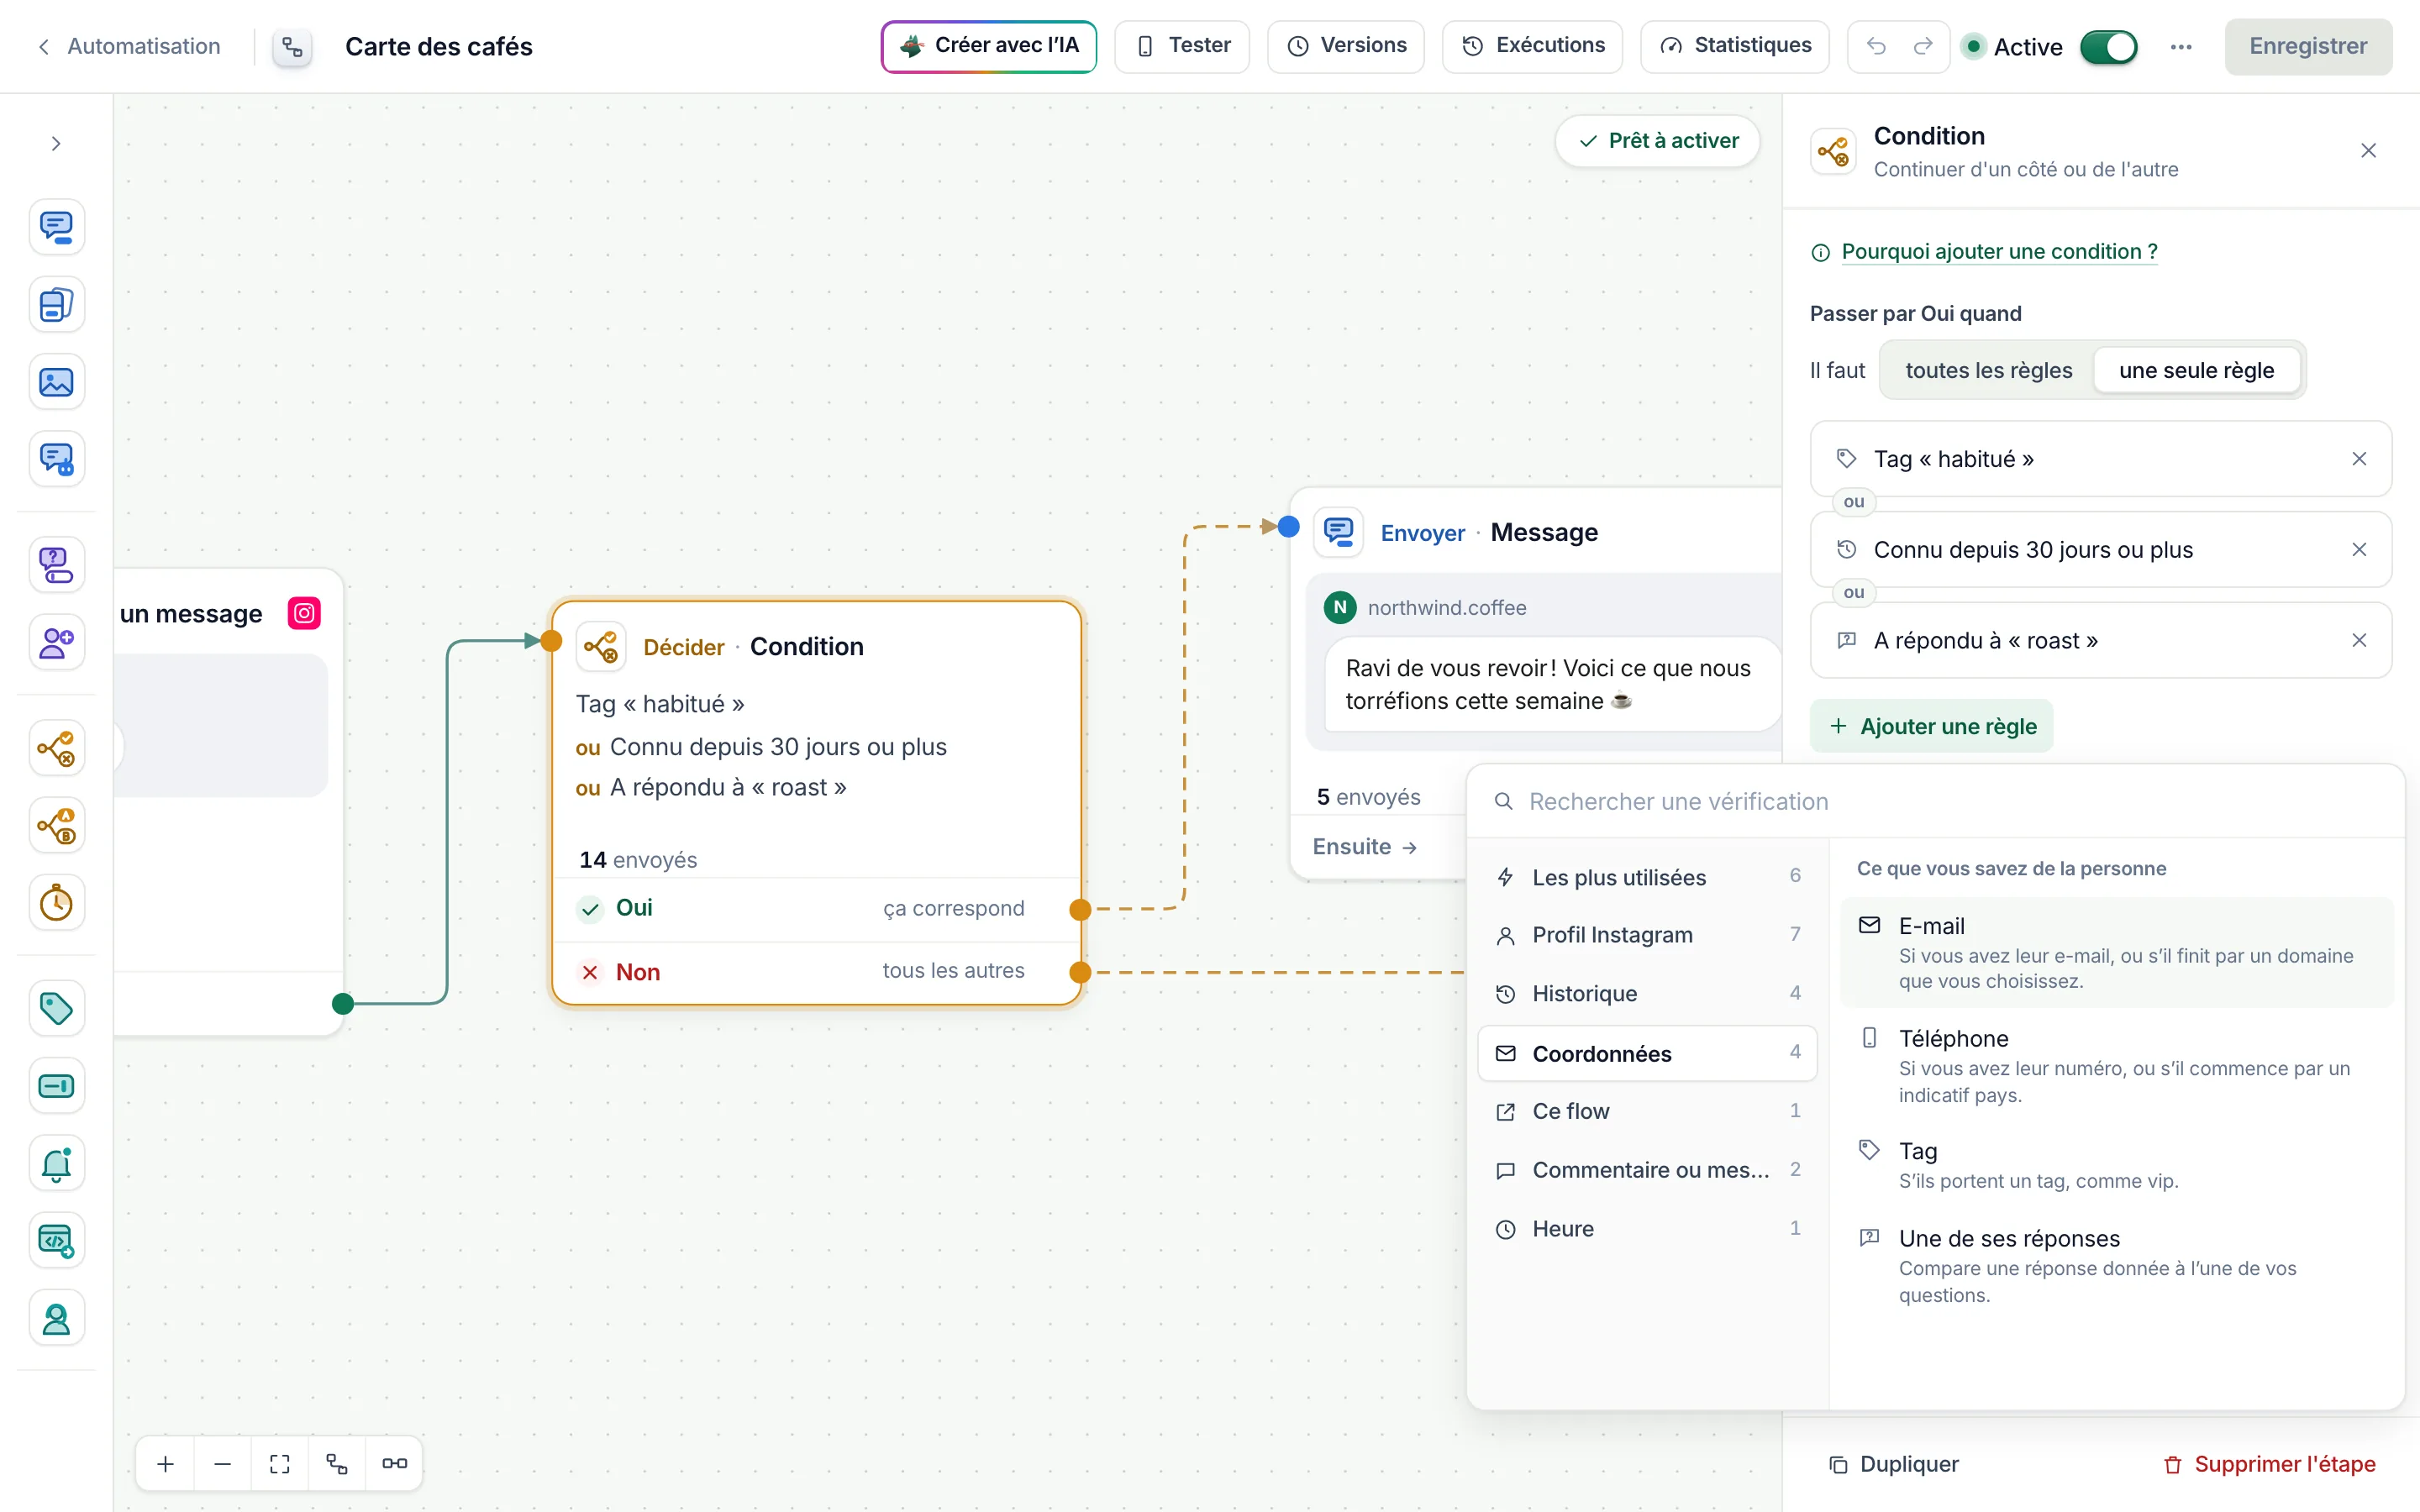Choose the E-mail verification
The image size is (2420, 1512).
pos(2116,952)
